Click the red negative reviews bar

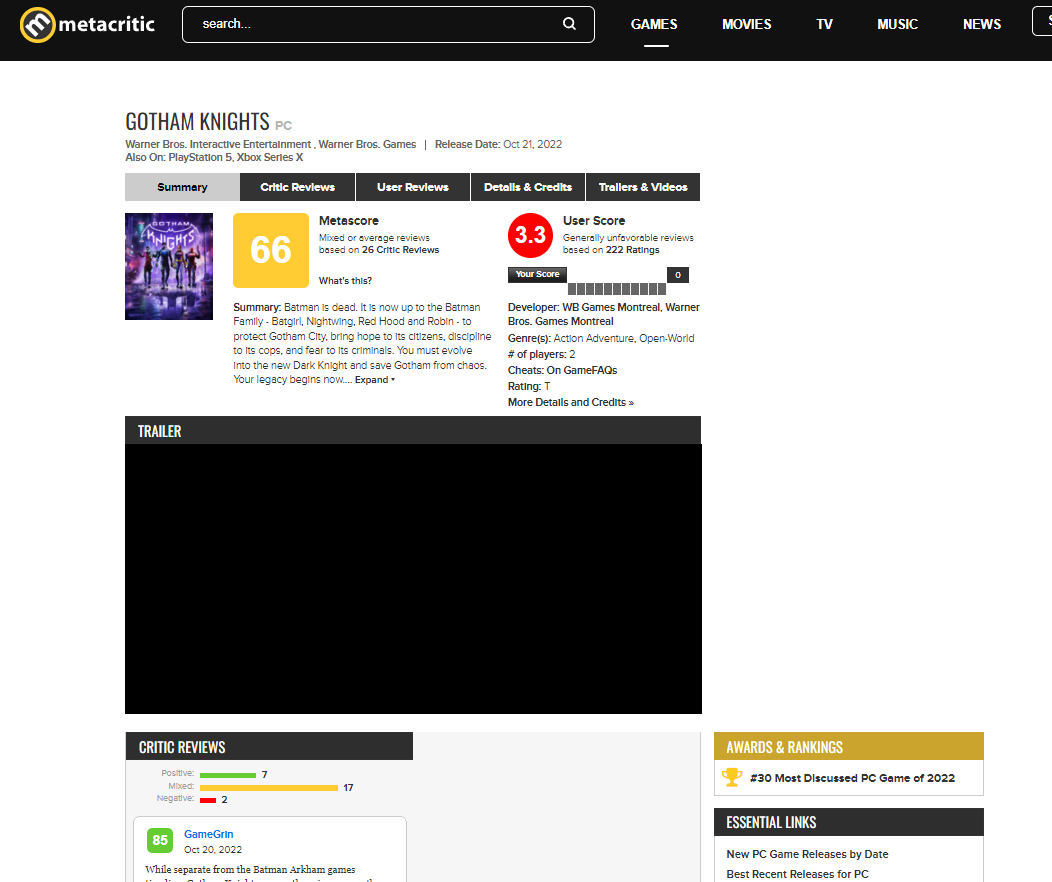(x=208, y=800)
